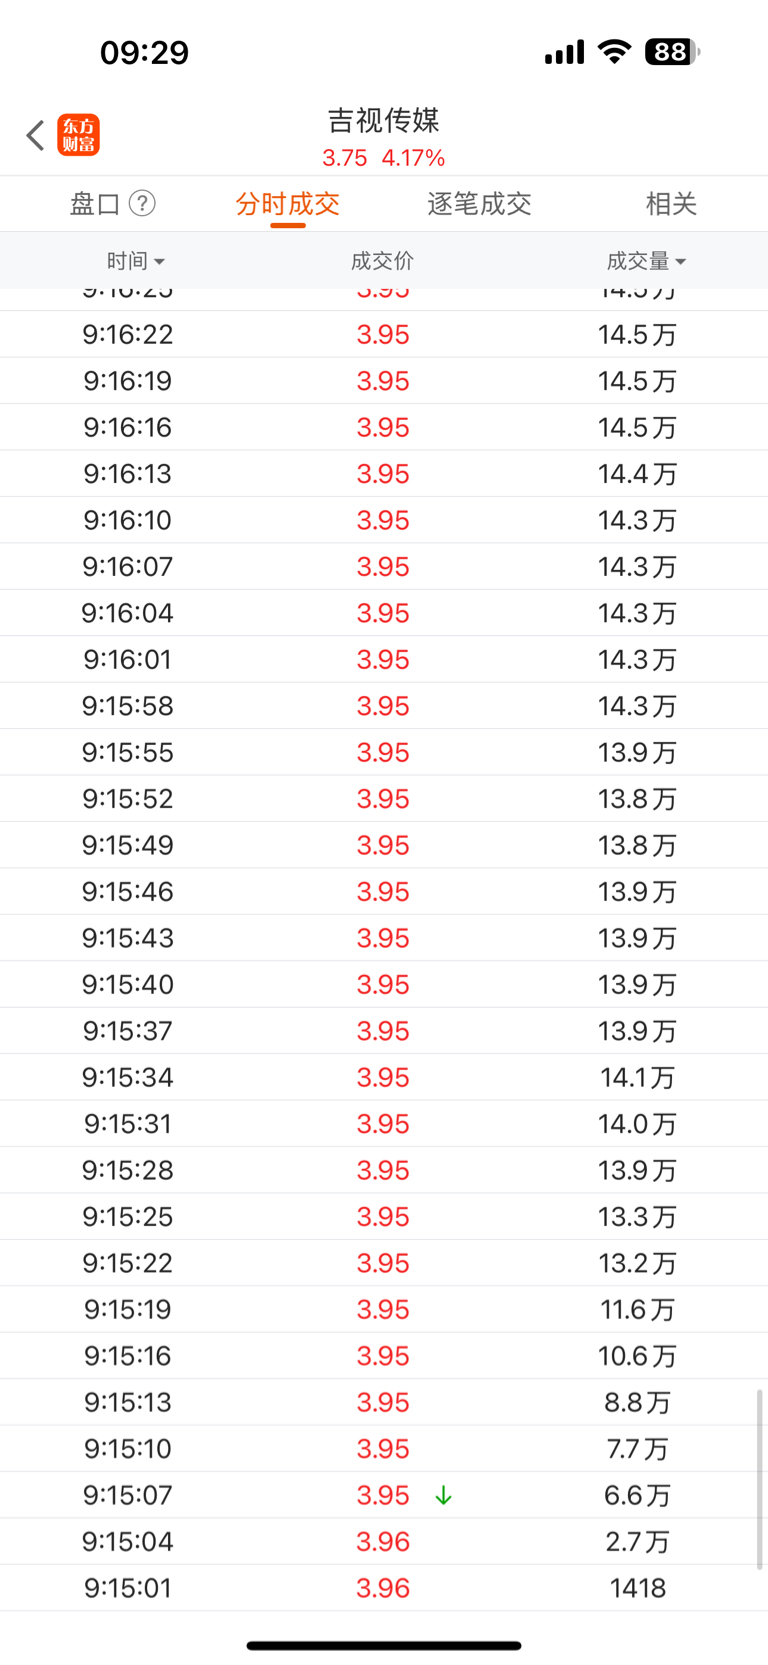Image resolution: width=768 pixels, height=1665 pixels.
Task: Tap the 吉视传媒 stock title
Action: [384, 121]
